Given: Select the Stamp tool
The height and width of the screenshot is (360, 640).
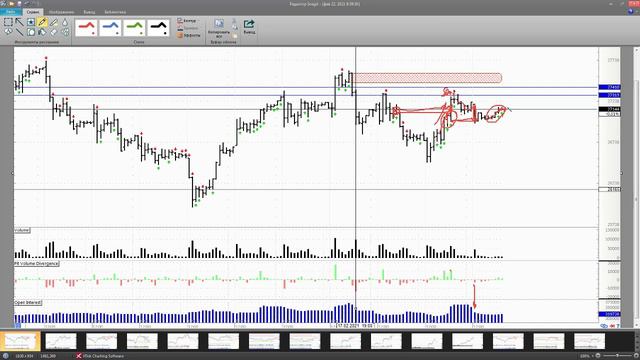Looking at the screenshot, I should (31, 22).
